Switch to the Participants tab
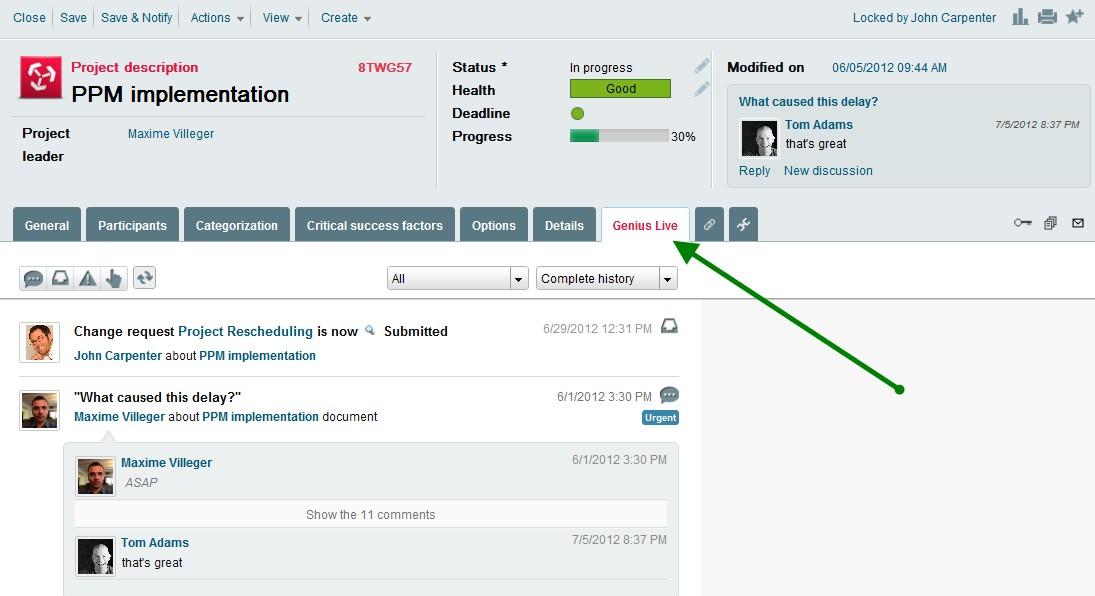 (132, 225)
